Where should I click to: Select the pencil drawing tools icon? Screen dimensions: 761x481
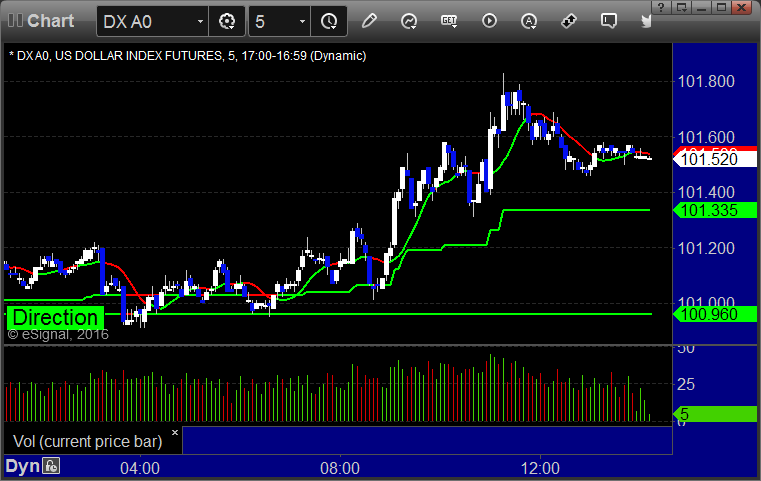(x=369, y=21)
